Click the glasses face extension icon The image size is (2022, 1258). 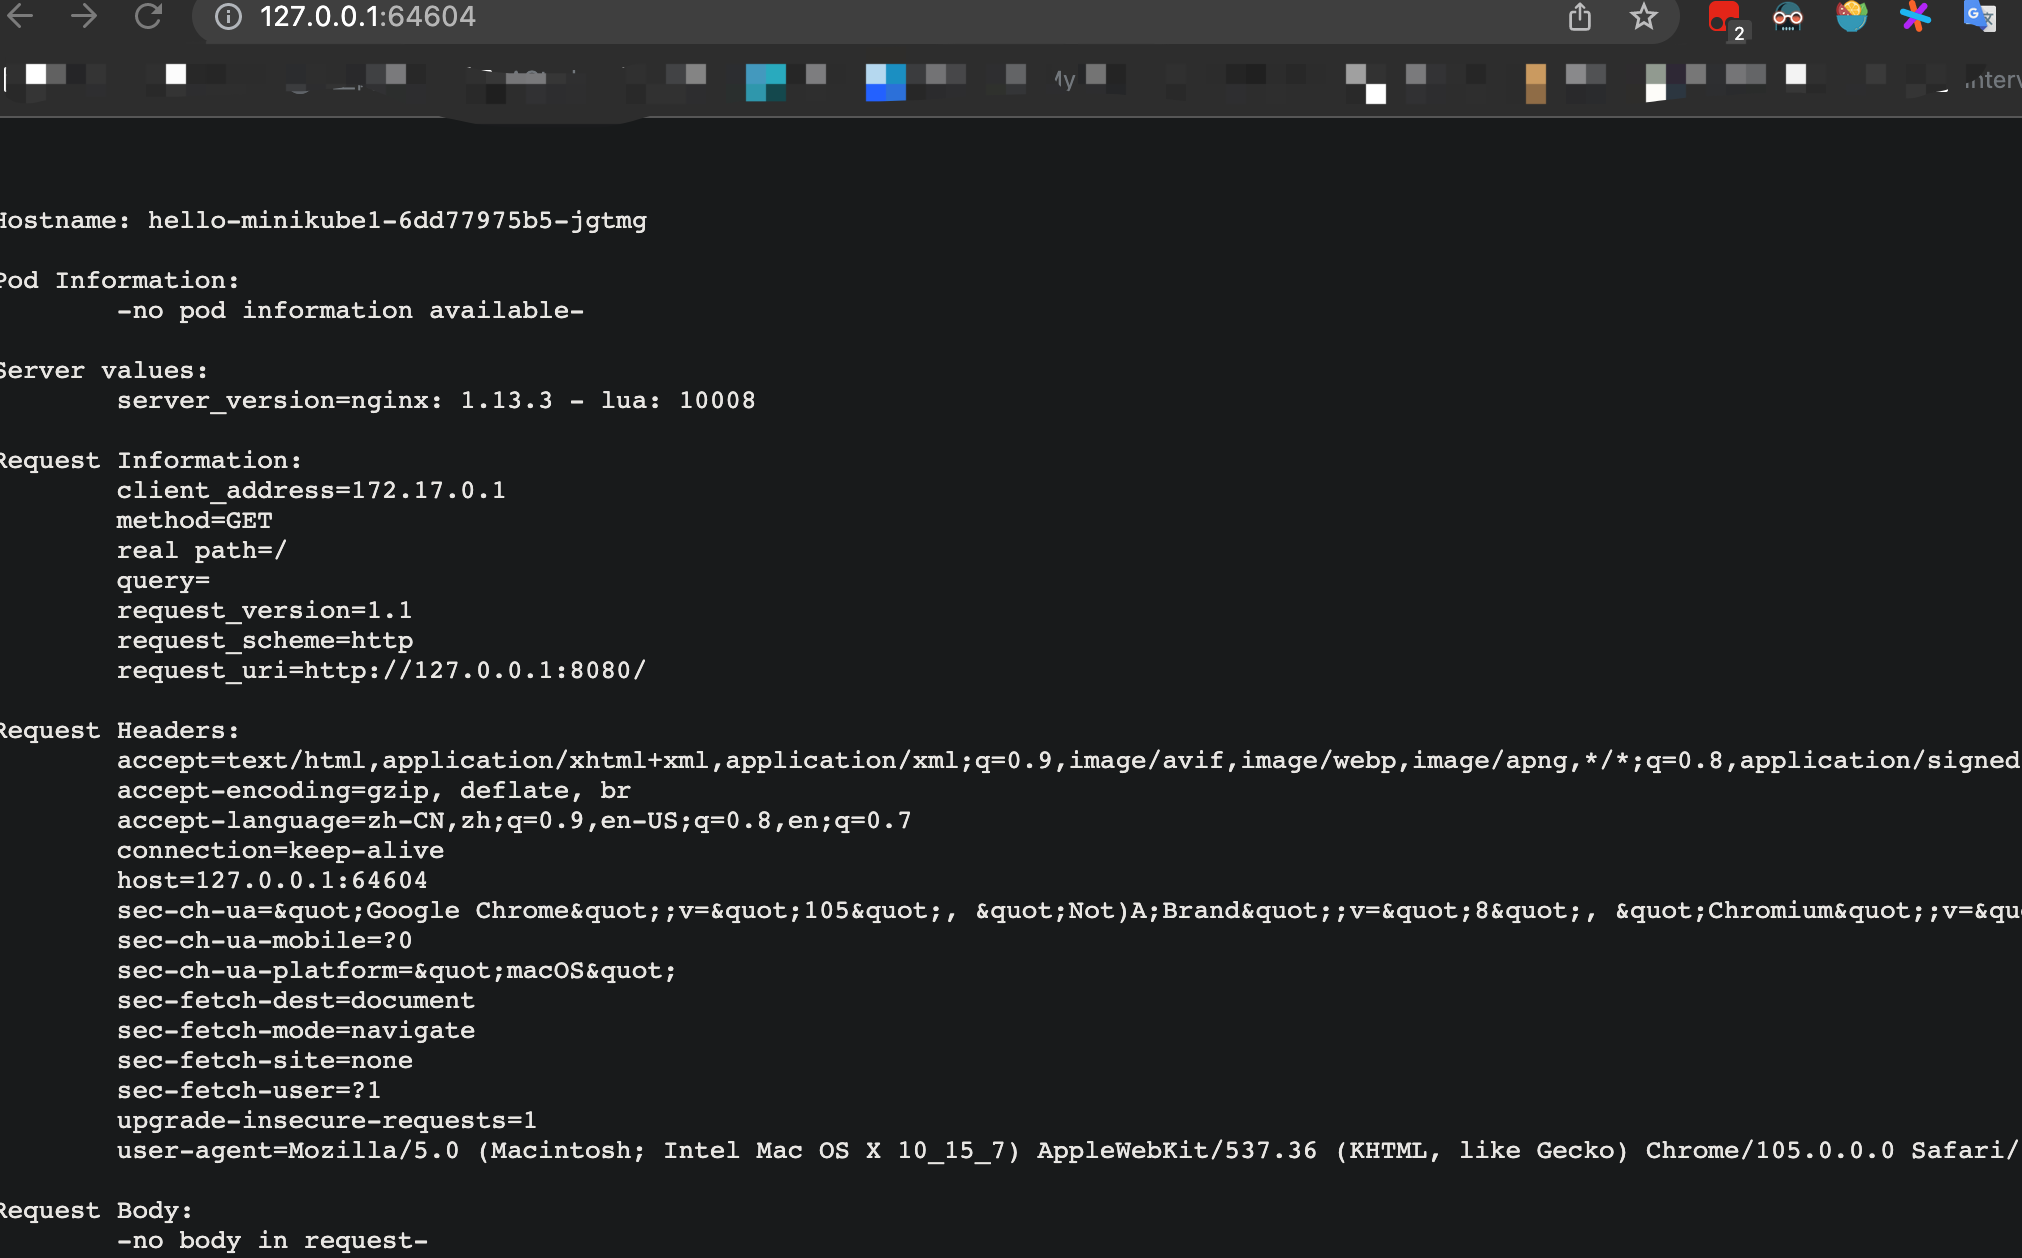pyautogui.click(x=1787, y=17)
